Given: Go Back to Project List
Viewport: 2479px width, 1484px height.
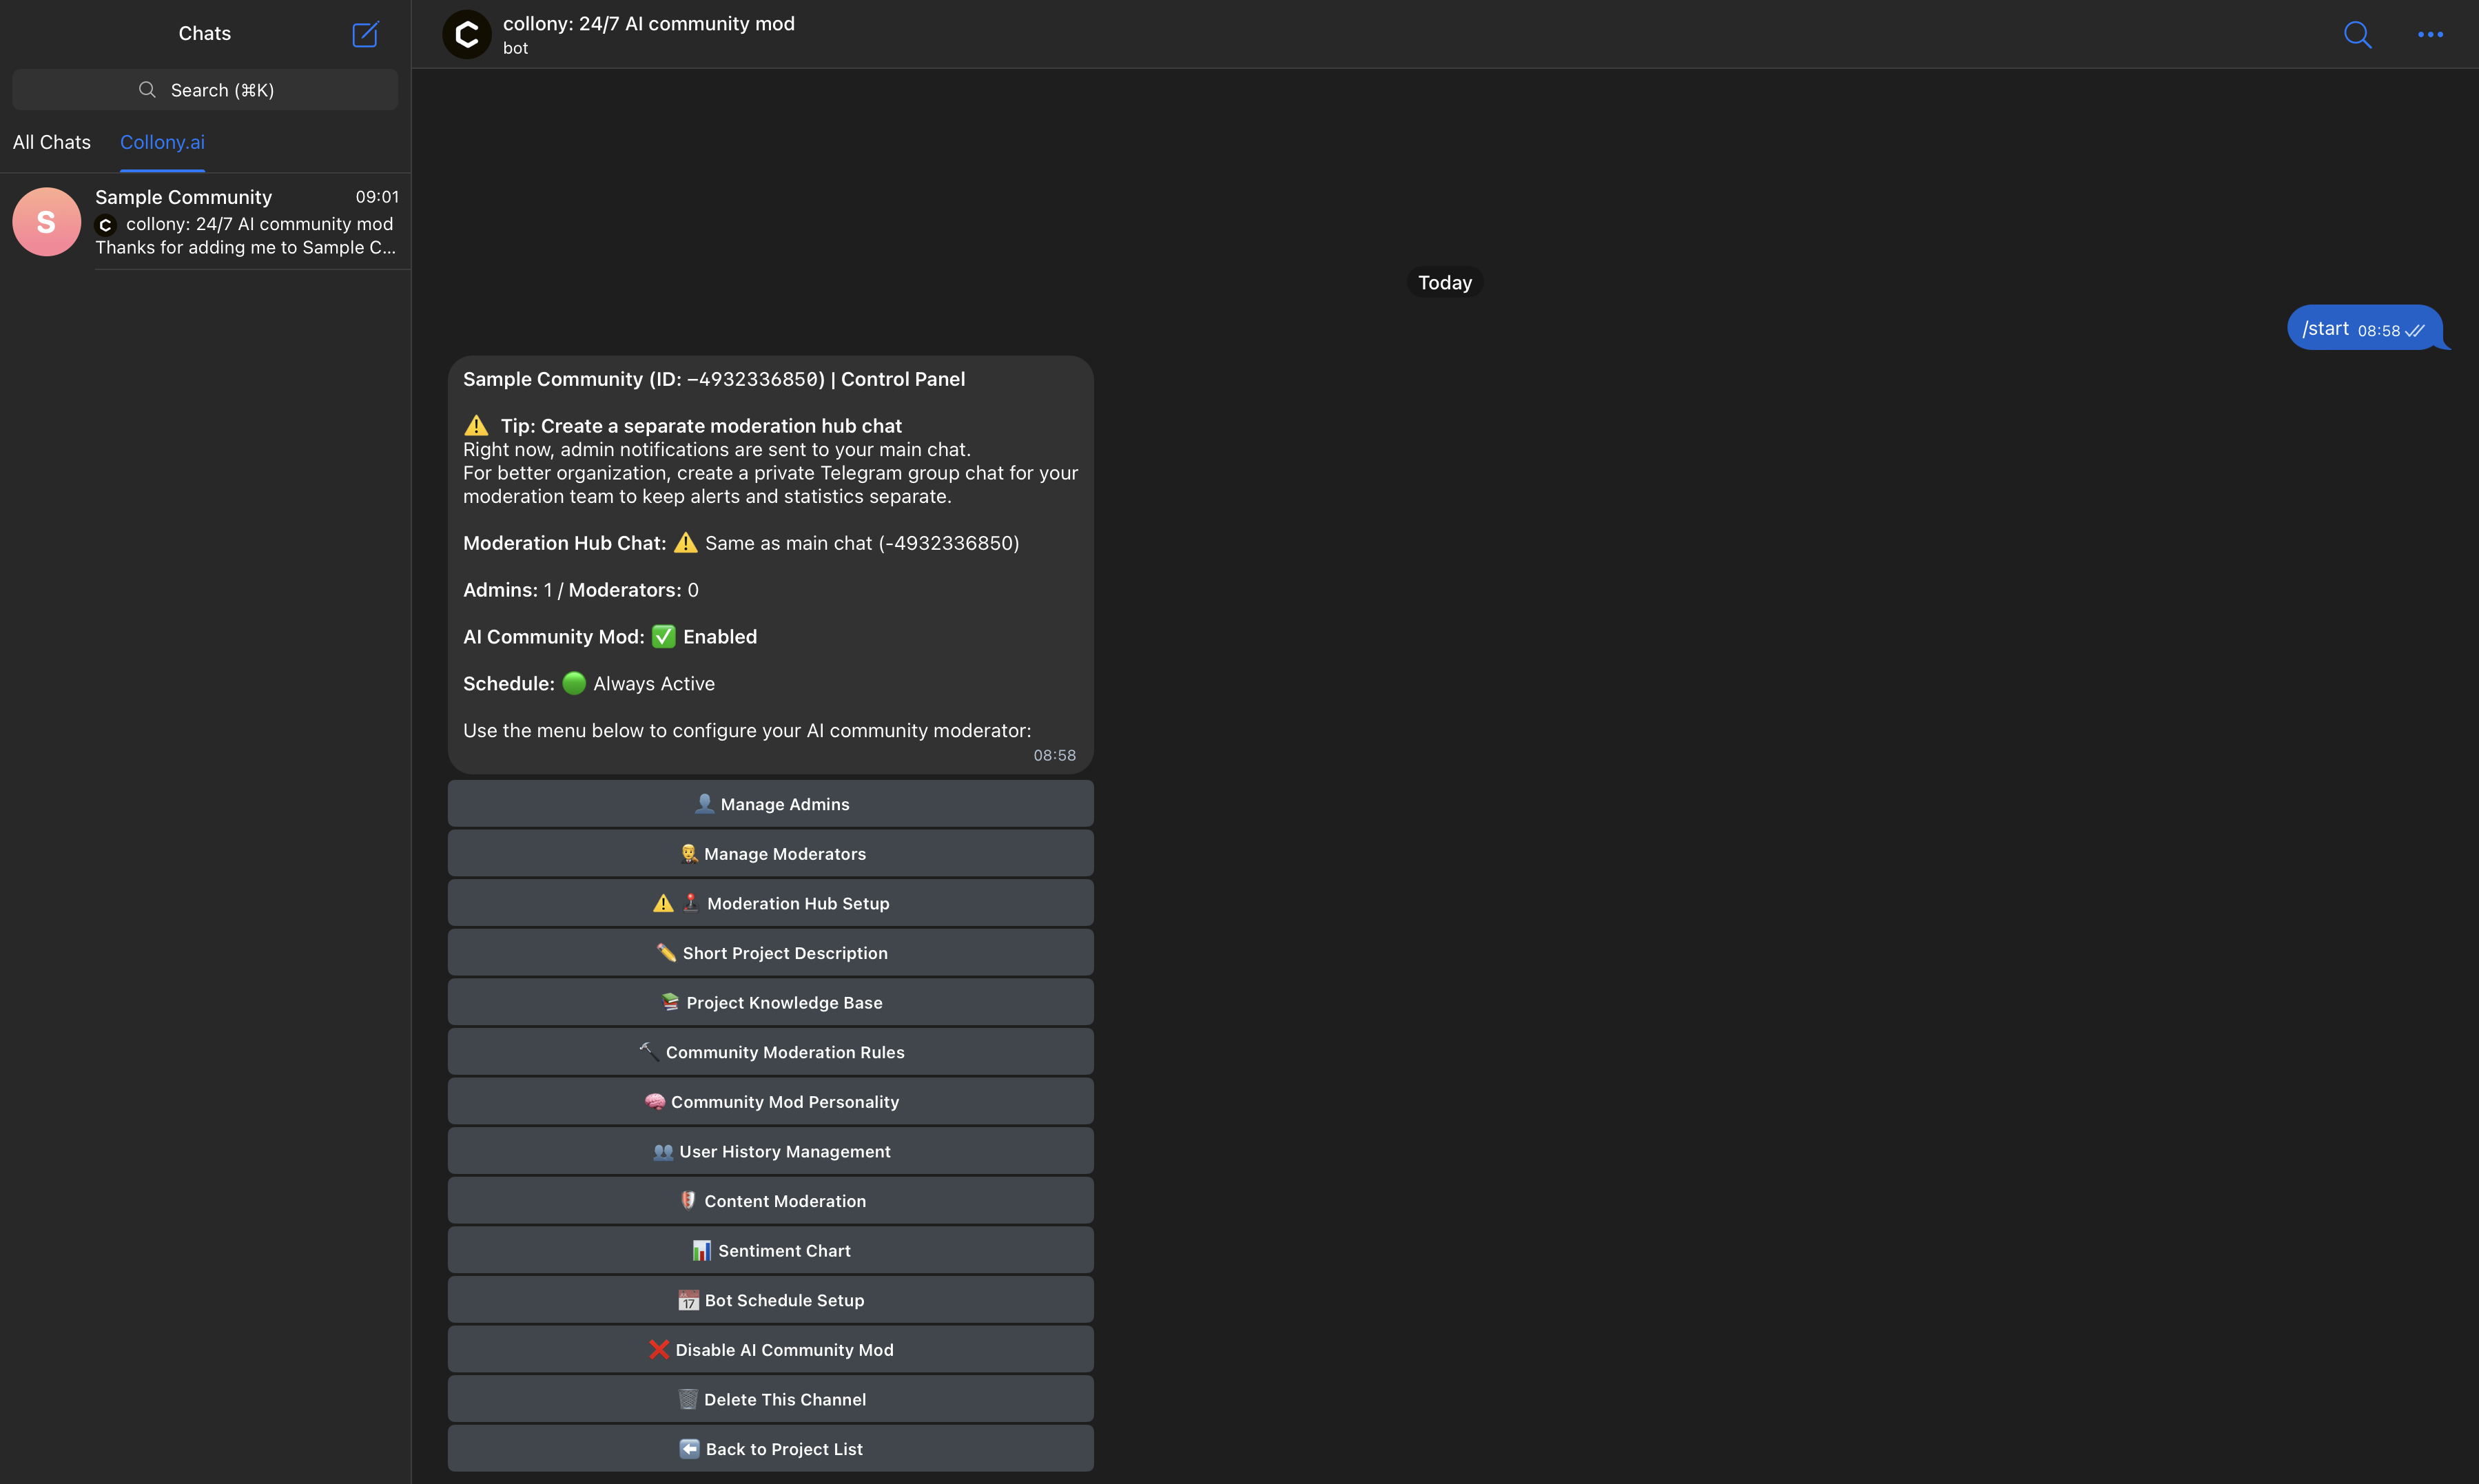Looking at the screenshot, I should [x=770, y=1448].
